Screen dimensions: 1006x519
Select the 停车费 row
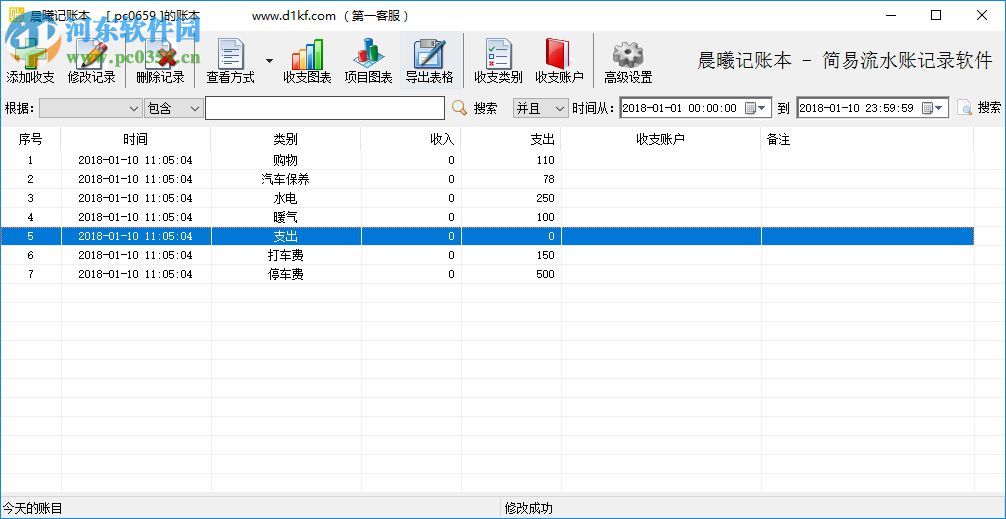pos(487,275)
